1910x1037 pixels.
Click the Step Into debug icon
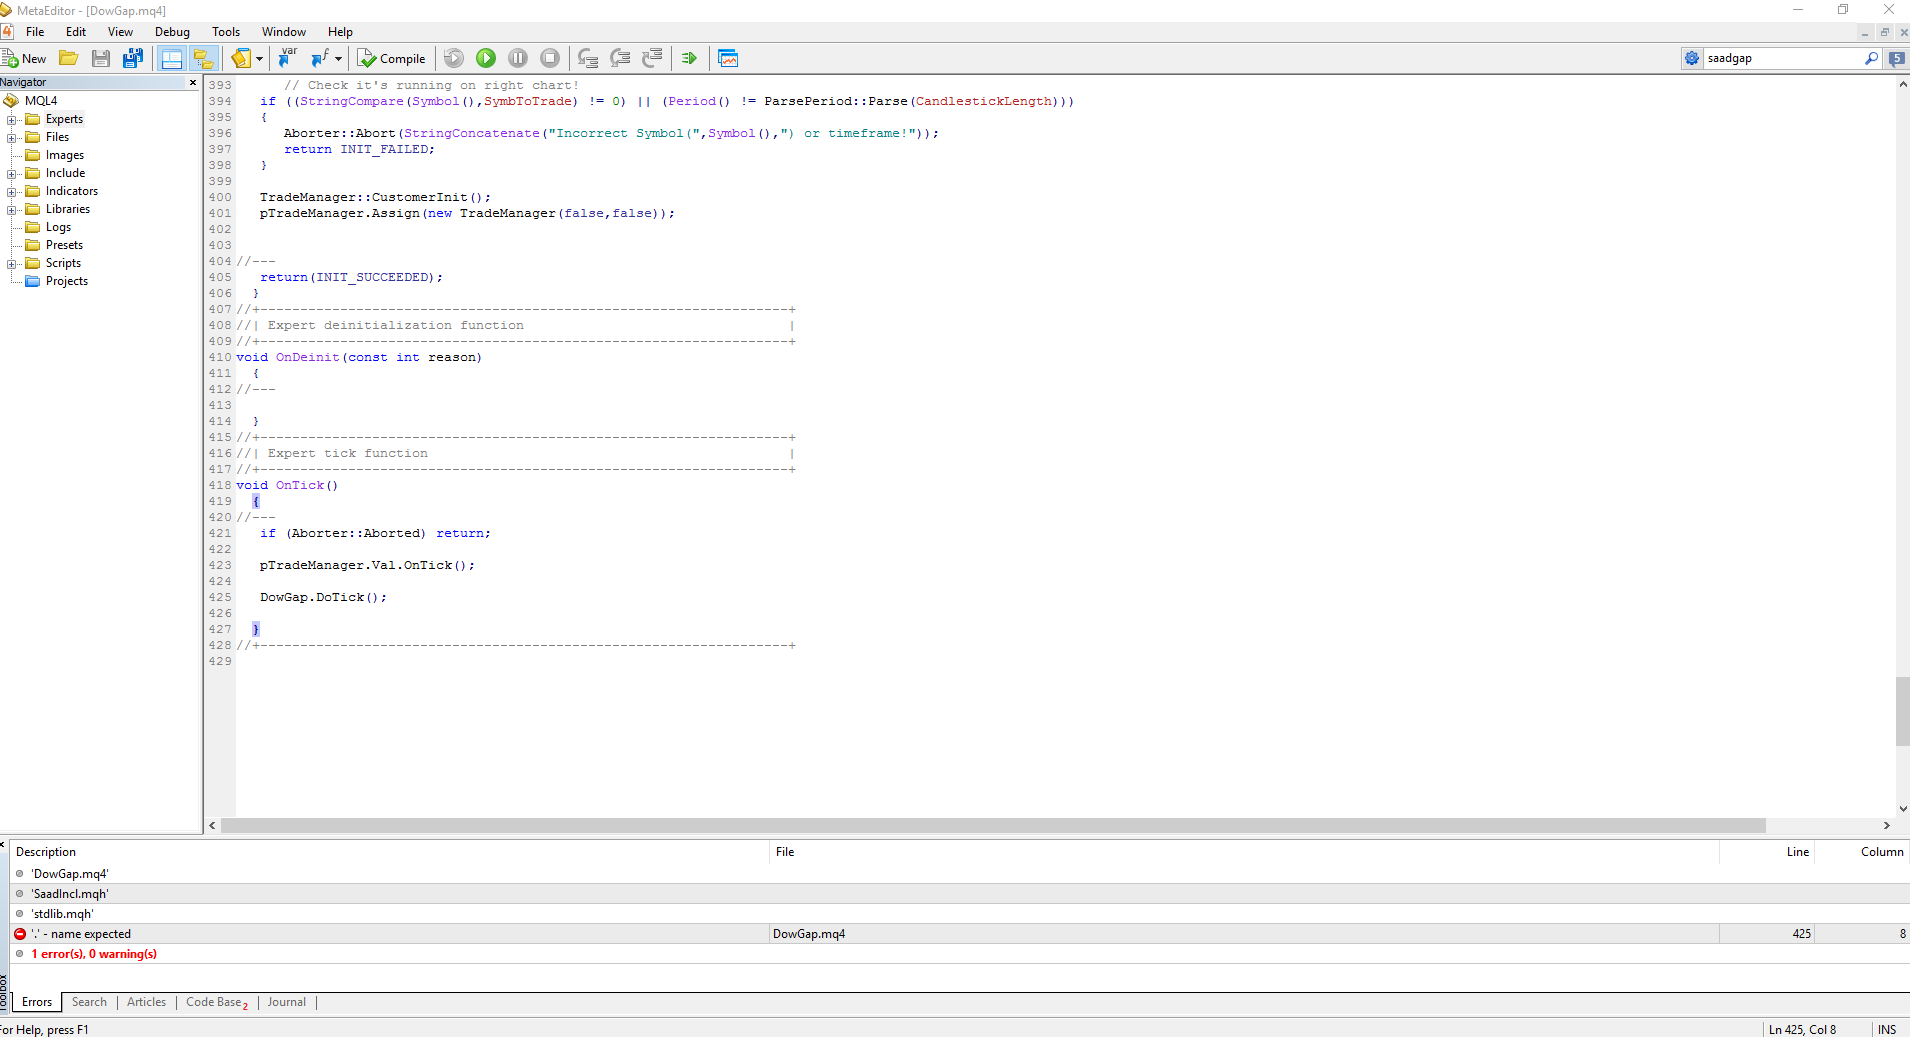coord(588,59)
